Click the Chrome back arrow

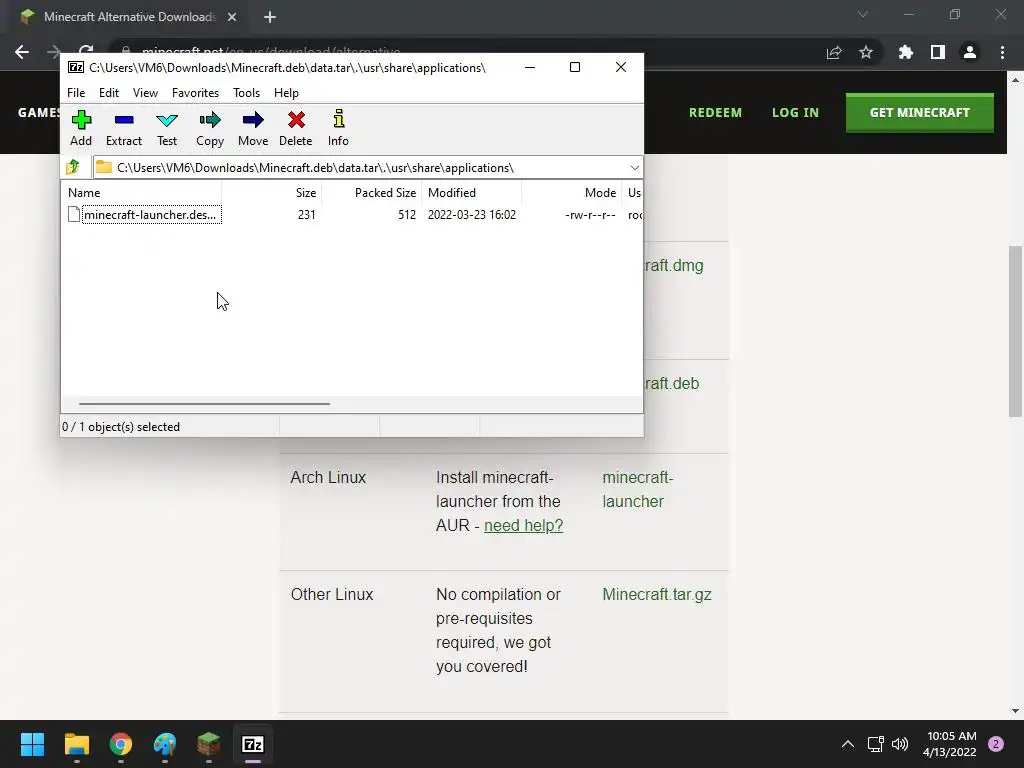(x=22, y=52)
